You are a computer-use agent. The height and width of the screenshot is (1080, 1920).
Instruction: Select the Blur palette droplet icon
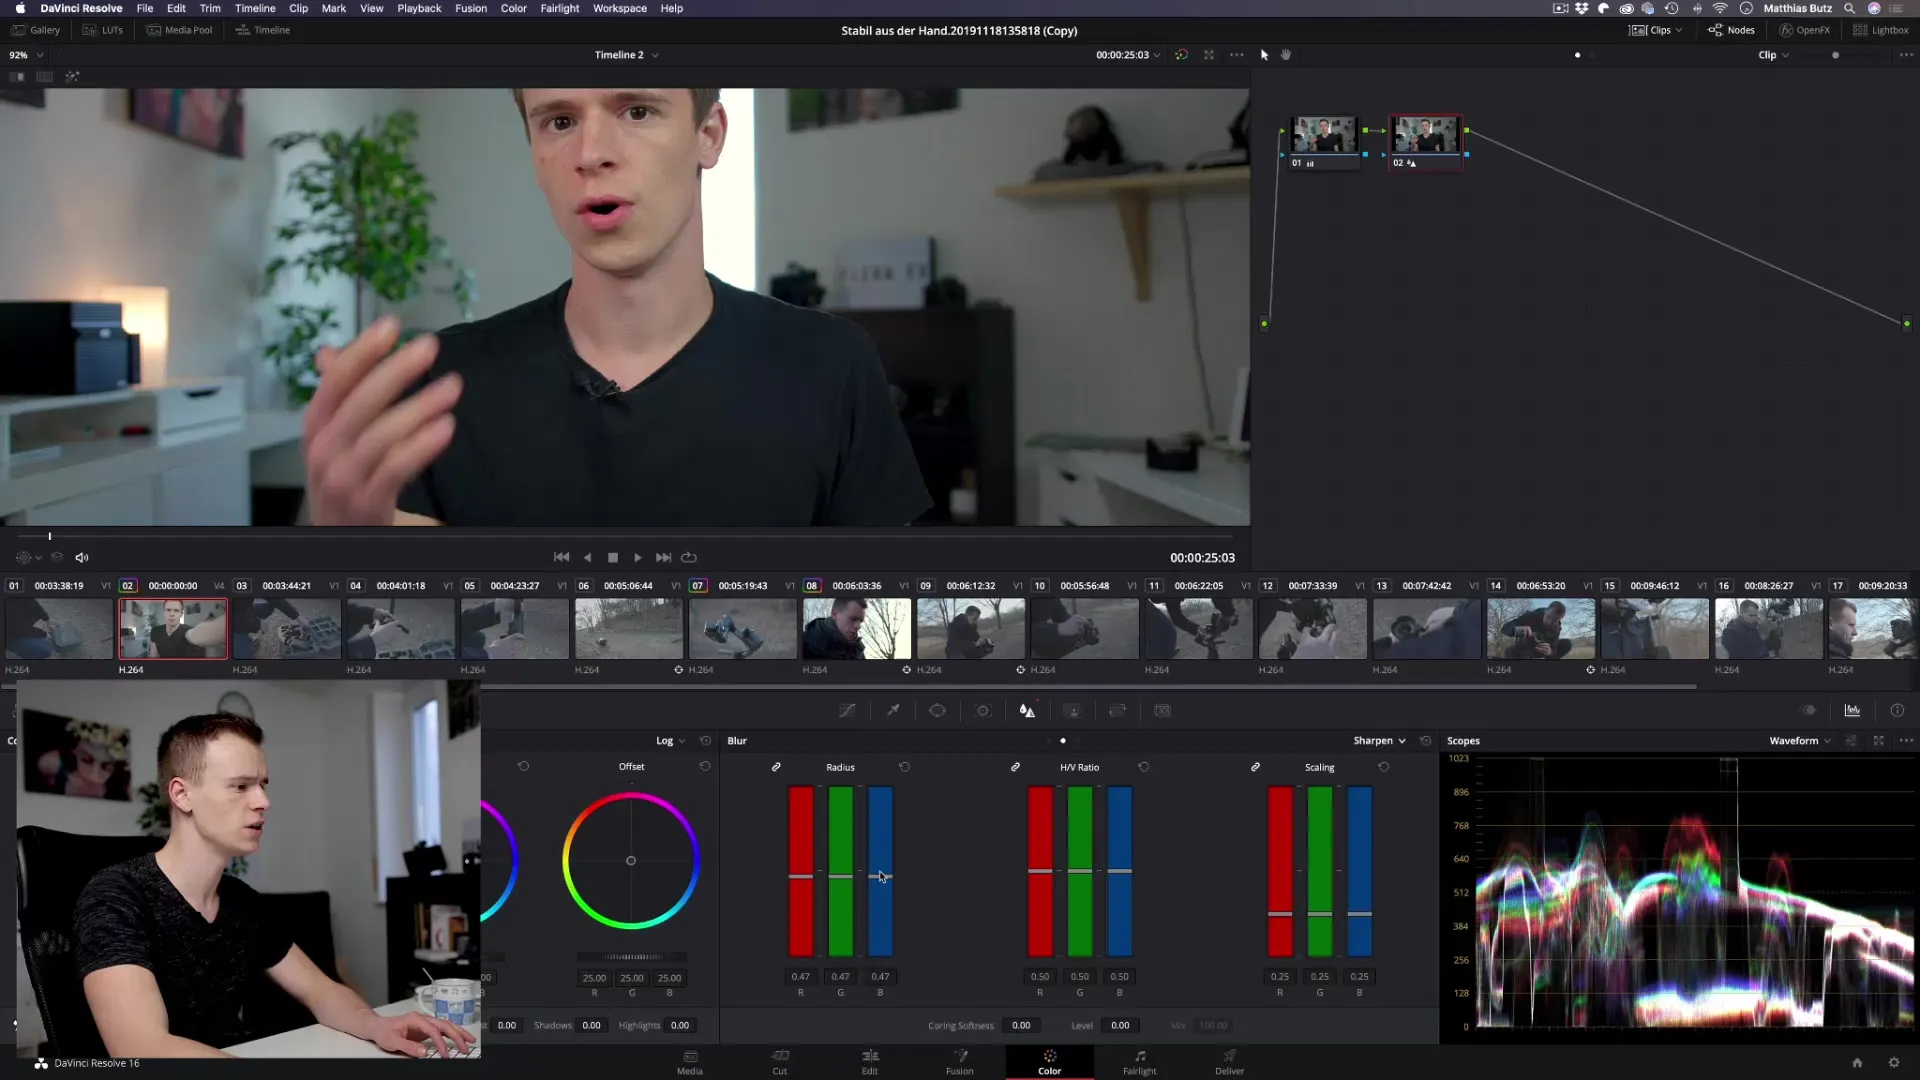coord(1027,711)
